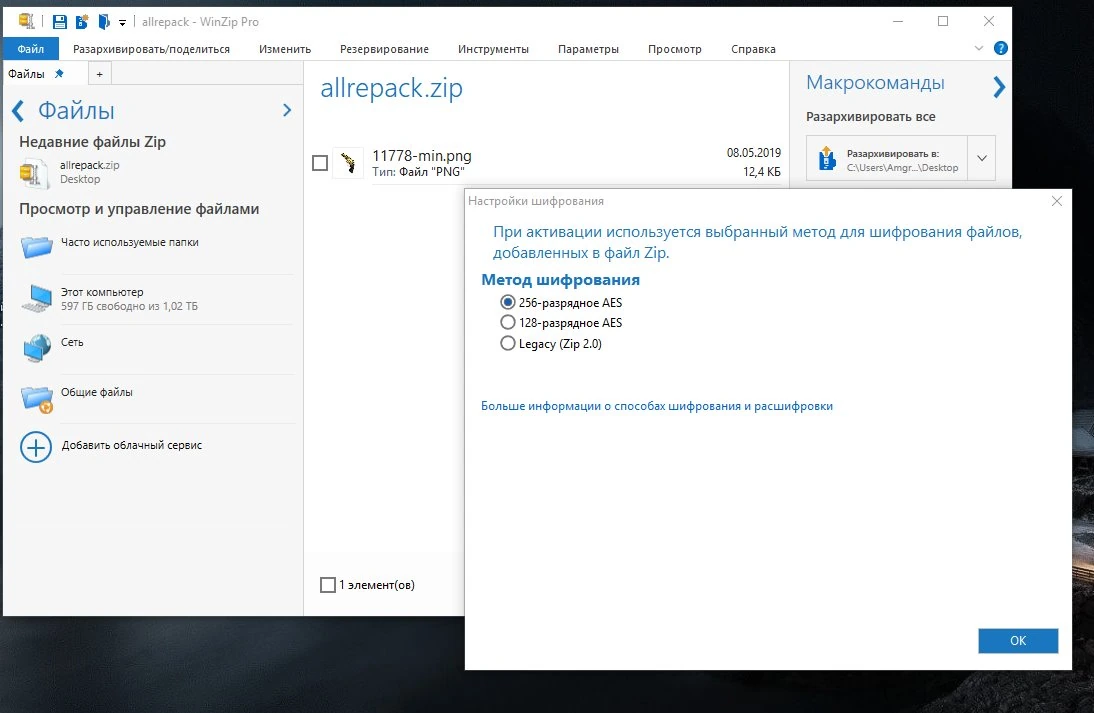This screenshot has width=1094, height=713.
Task: Add a new pane tab with plus
Action: click(x=100, y=74)
